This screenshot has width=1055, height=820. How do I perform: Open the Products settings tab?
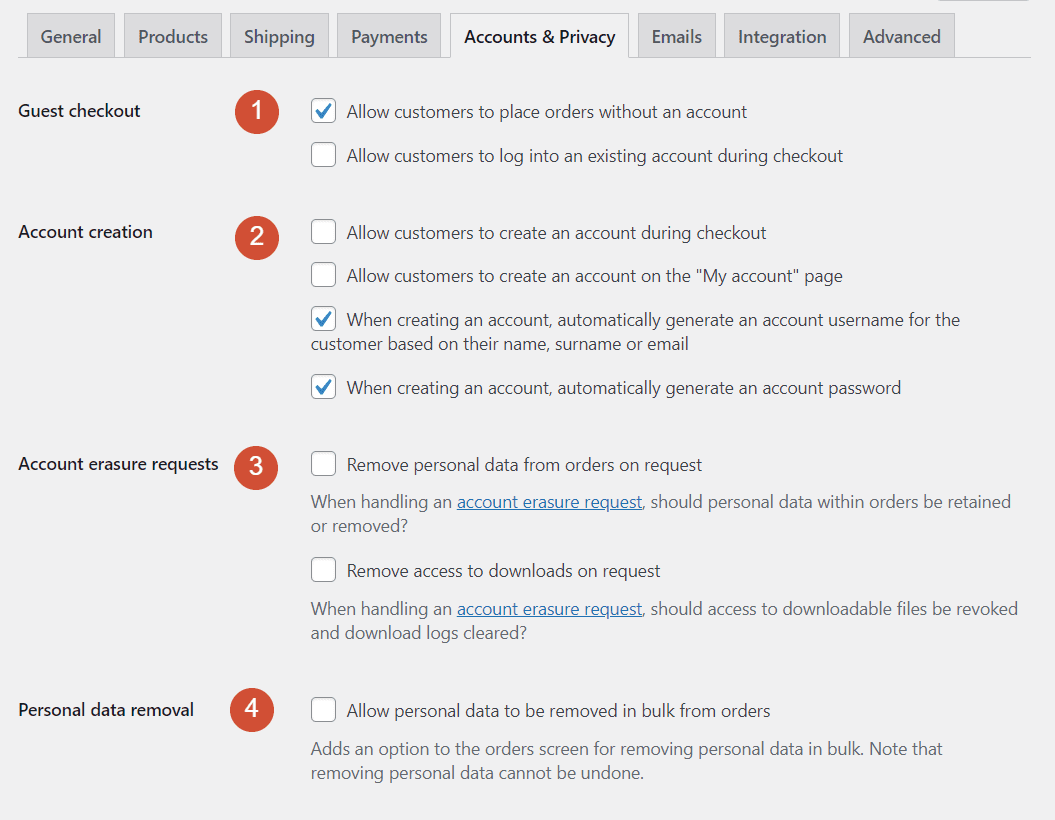pos(172,35)
